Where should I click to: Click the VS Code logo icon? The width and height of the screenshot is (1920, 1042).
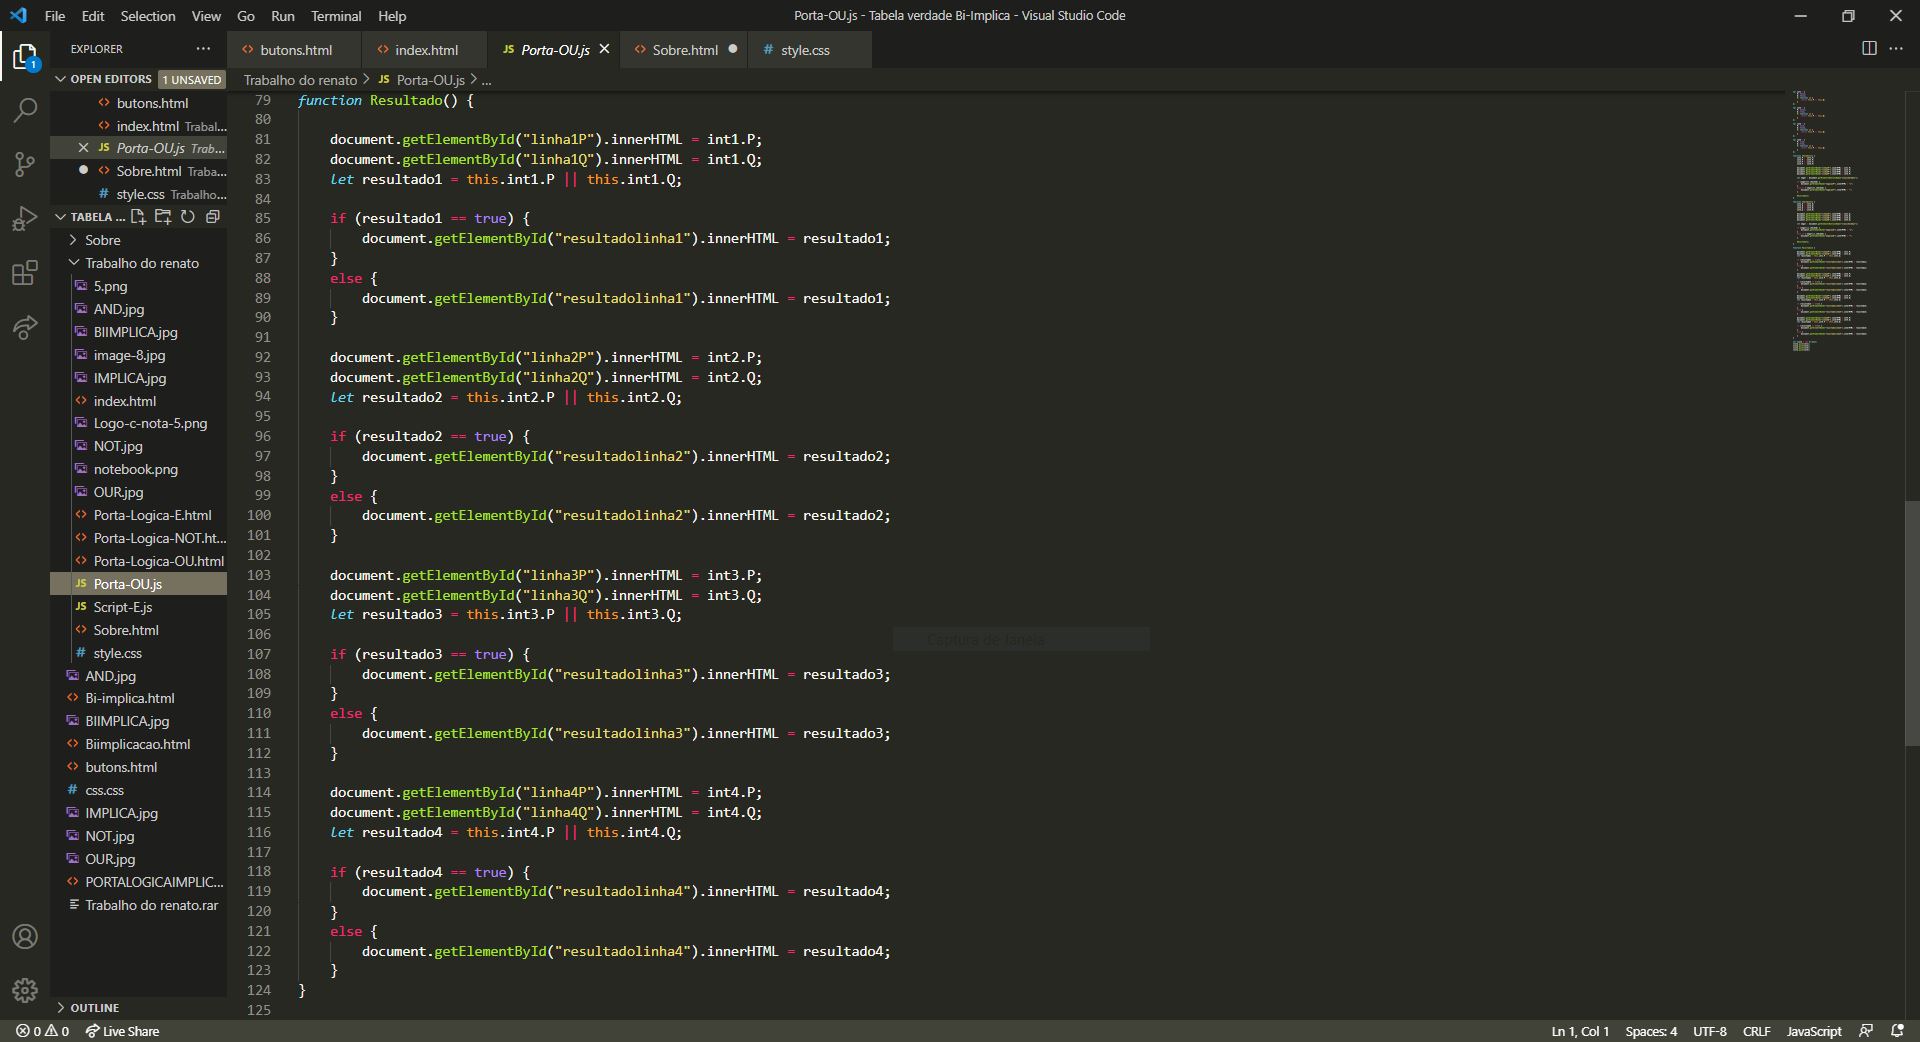tap(18, 16)
